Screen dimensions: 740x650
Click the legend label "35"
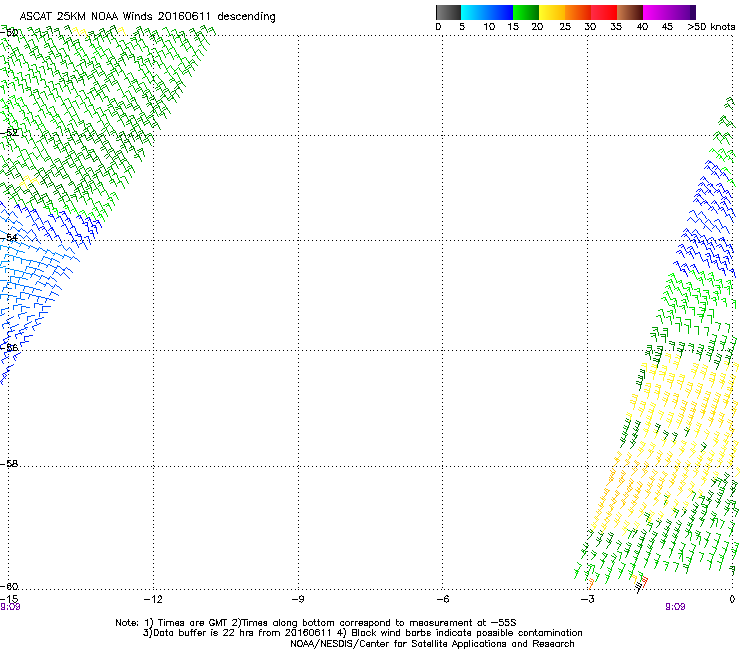coord(616,27)
